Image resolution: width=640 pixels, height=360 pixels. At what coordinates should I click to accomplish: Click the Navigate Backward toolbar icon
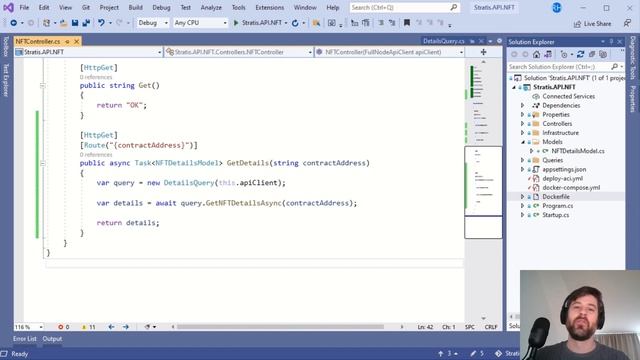[13, 23]
